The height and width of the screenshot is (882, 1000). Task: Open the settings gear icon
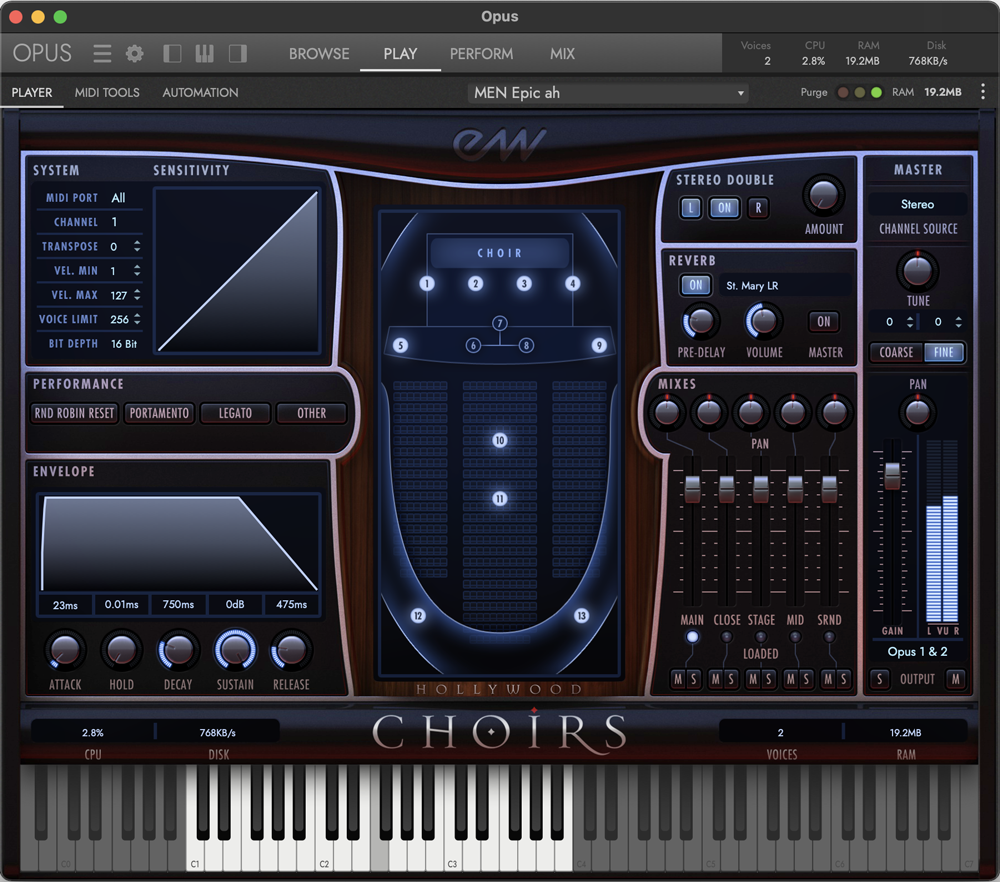click(134, 53)
